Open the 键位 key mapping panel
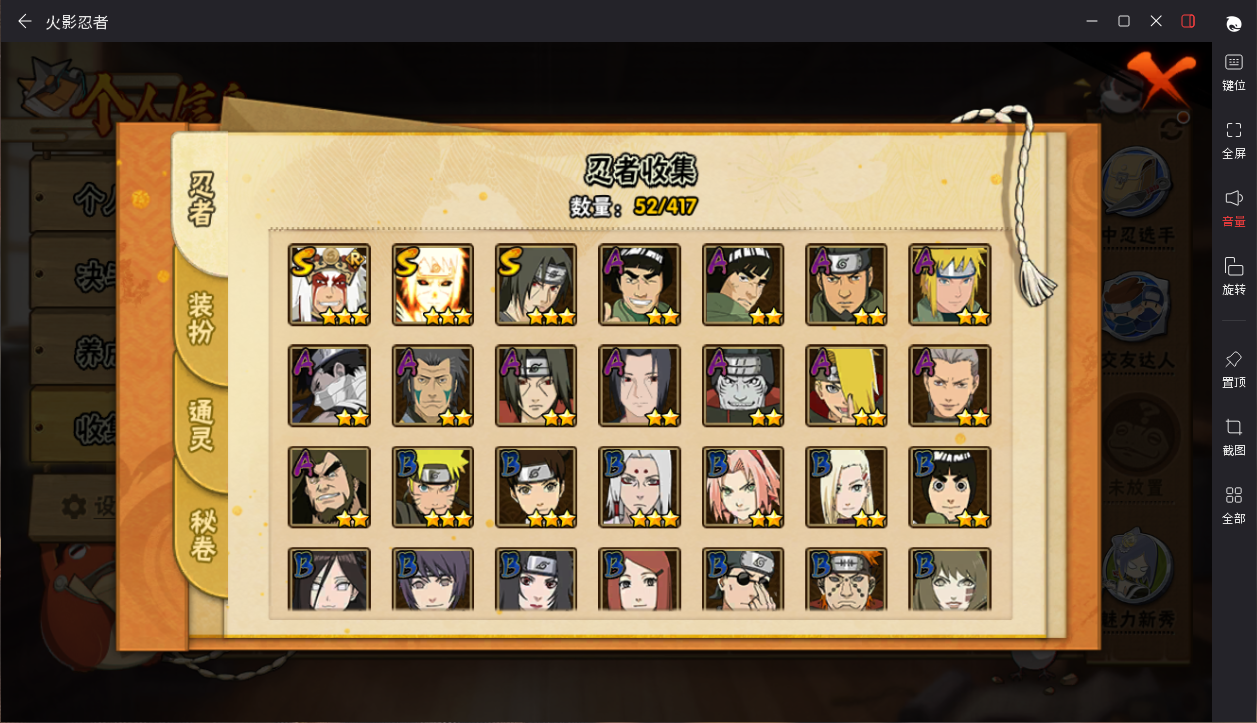The height and width of the screenshot is (723, 1257). (x=1234, y=72)
